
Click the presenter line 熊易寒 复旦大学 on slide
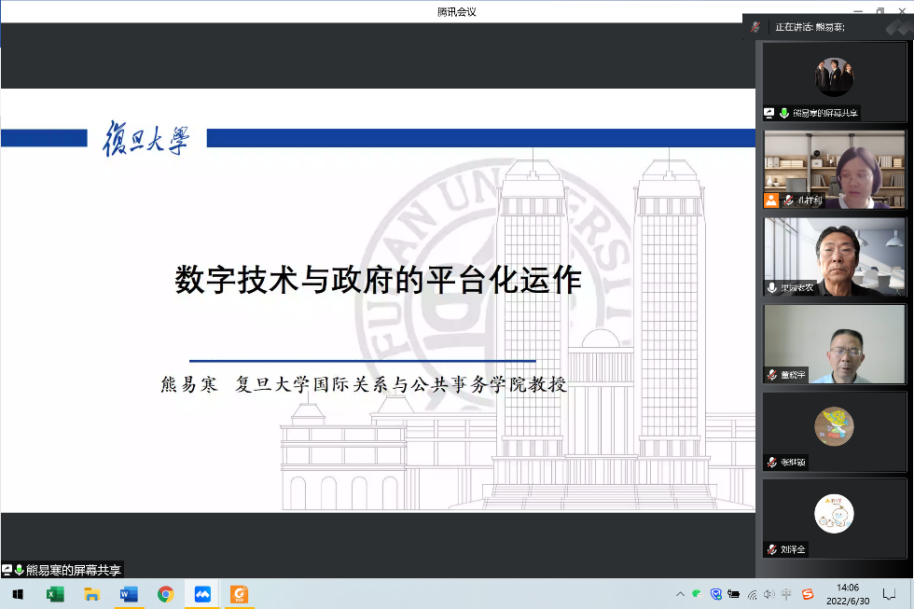point(364,385)
